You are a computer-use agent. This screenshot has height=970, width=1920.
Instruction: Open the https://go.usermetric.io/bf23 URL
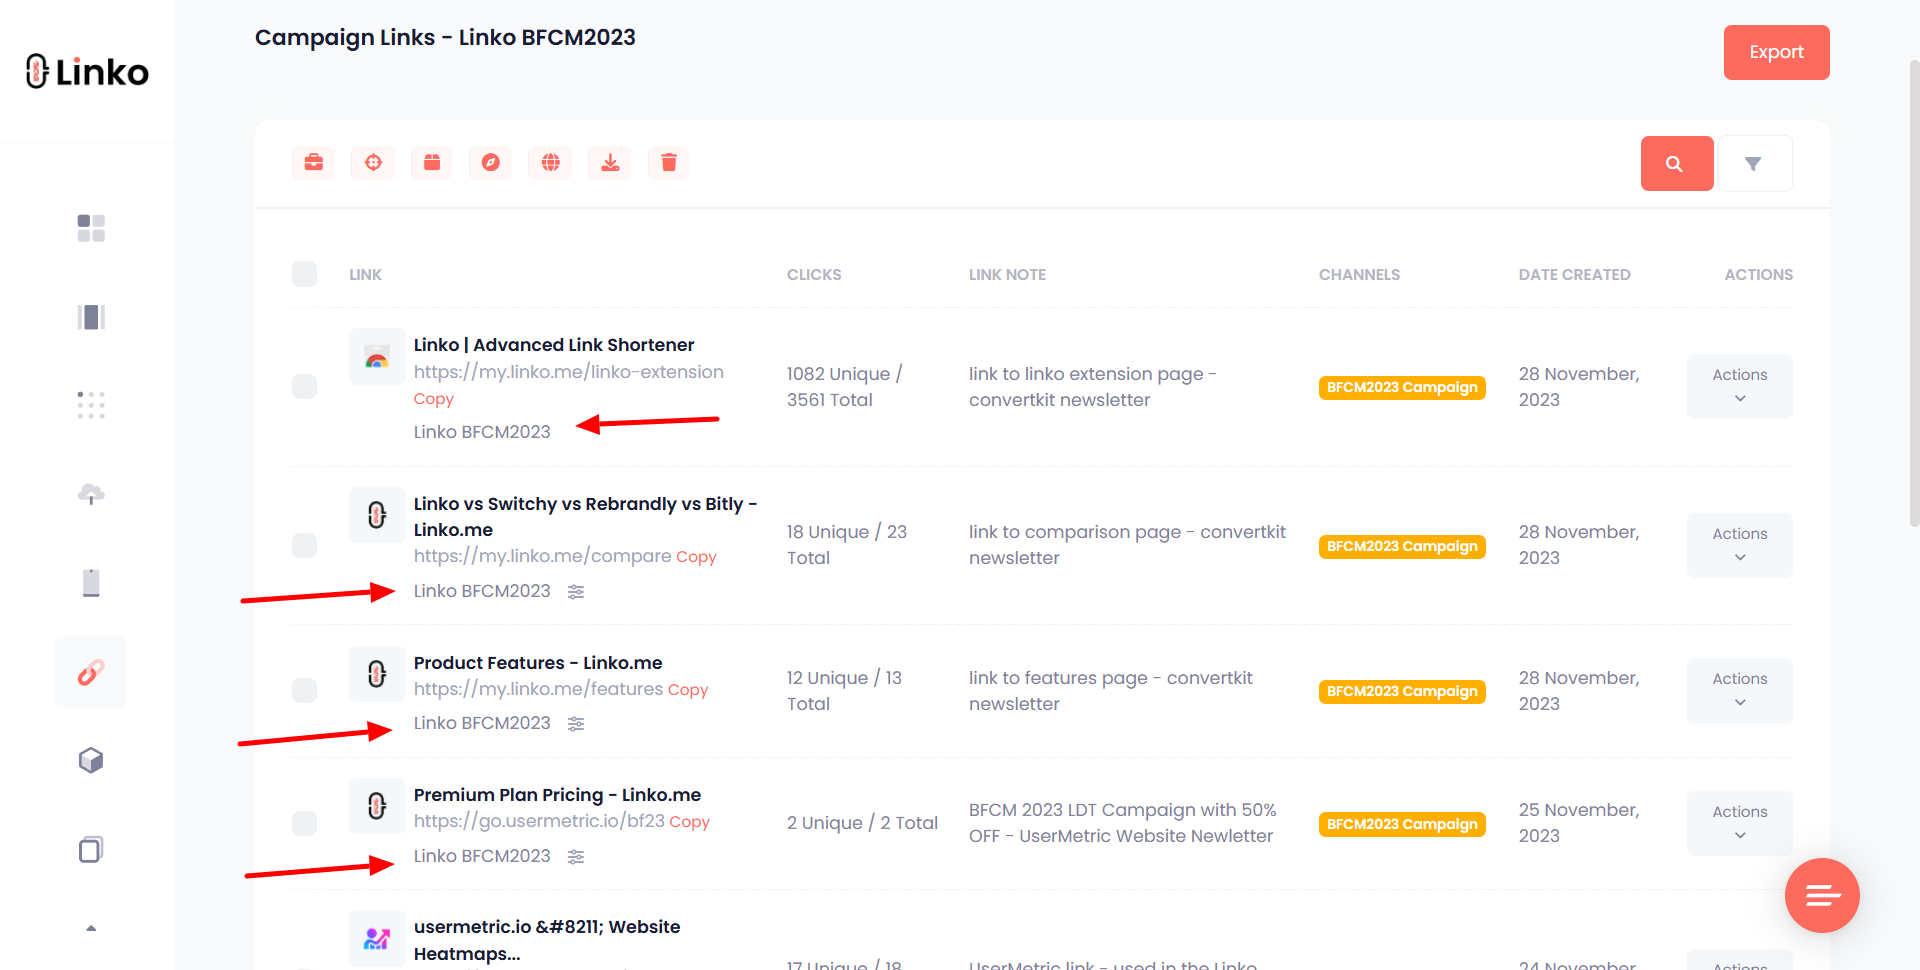(540, 821)
